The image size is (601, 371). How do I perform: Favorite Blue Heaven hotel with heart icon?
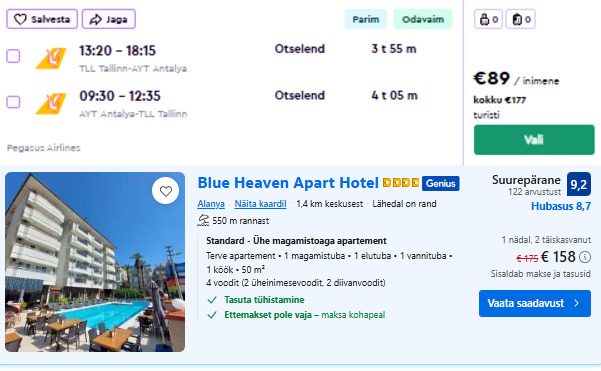[x=166, y=191]
